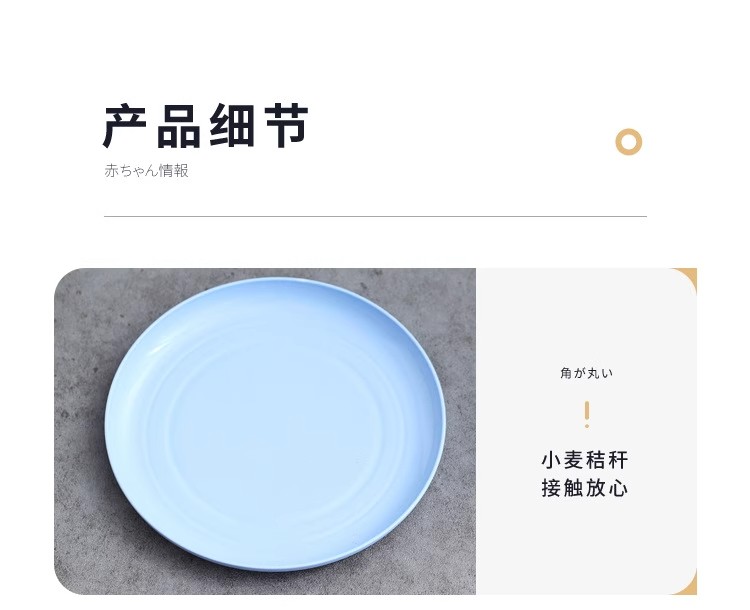
Task: Click the 角が丸い caption
Action: tap(586, 373)
